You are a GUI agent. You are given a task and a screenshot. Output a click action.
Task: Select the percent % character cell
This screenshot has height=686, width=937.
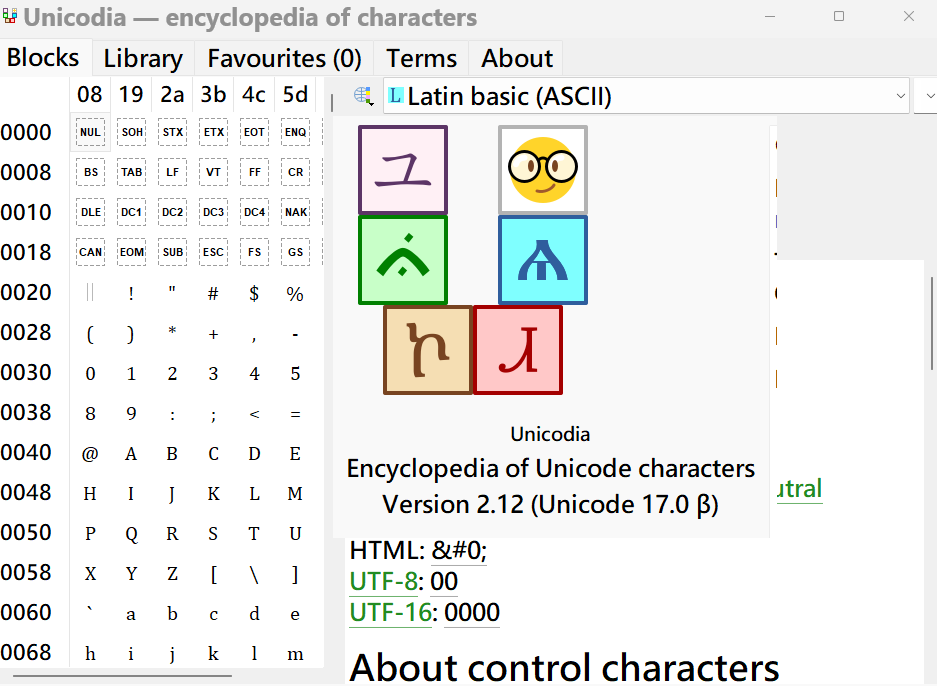coord(295,292)
